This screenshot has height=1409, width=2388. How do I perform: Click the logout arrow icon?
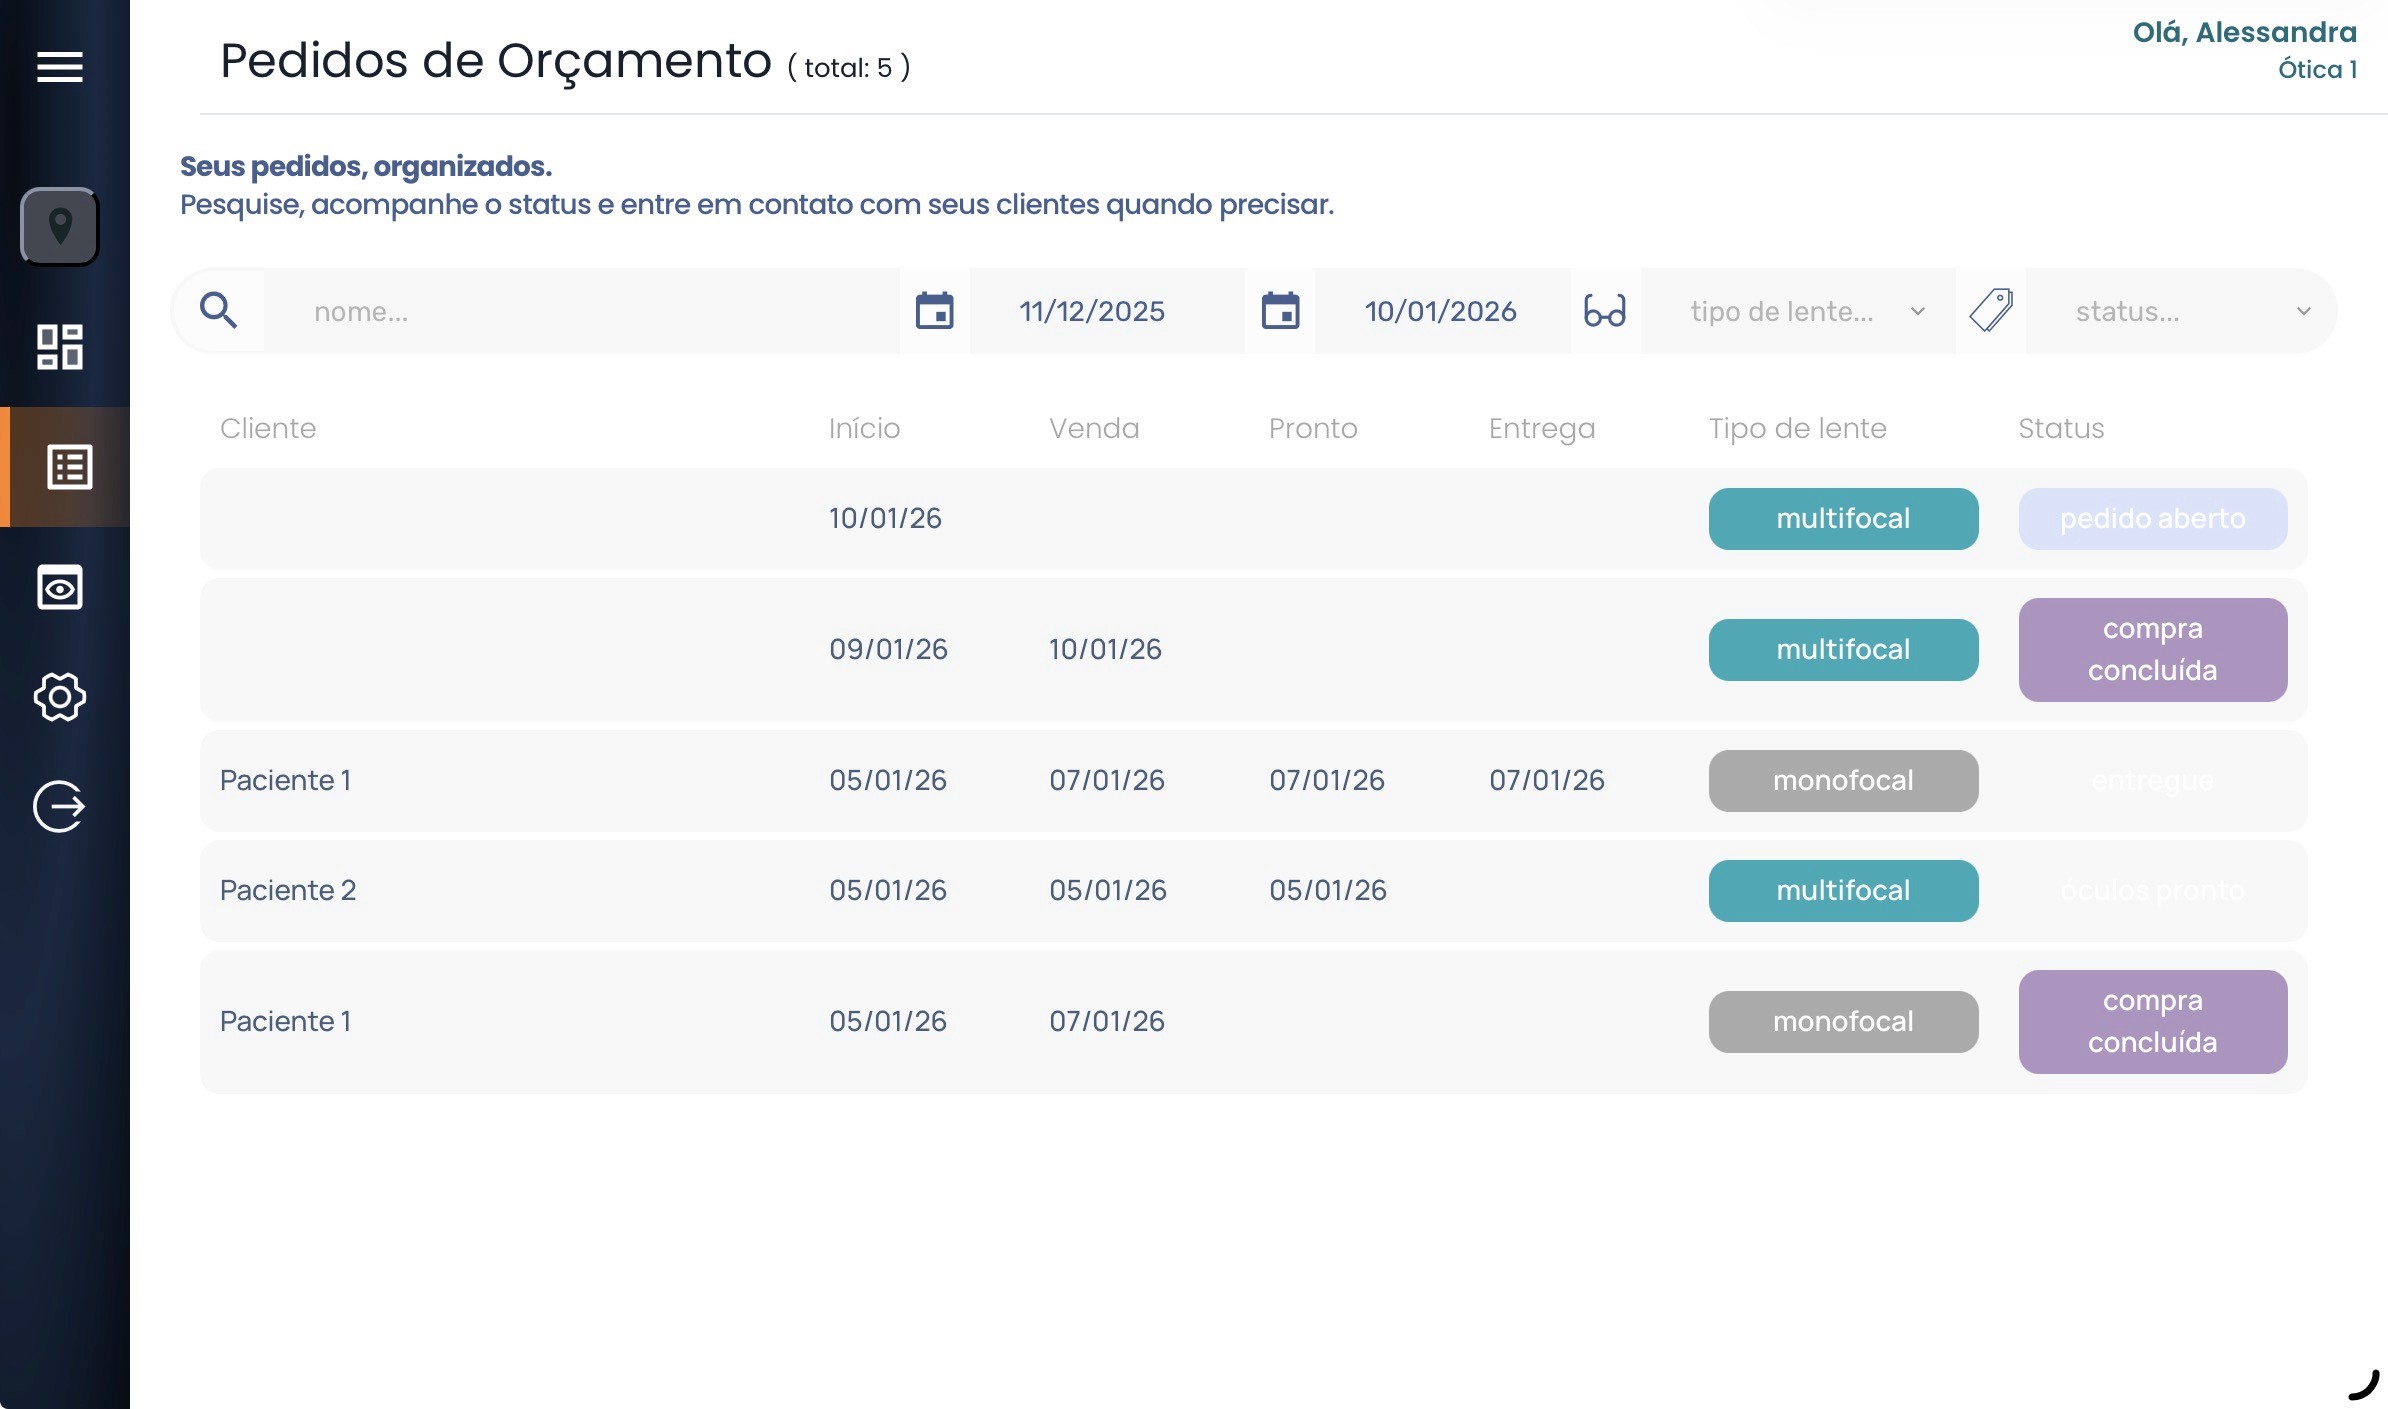(x=60, y=807)
